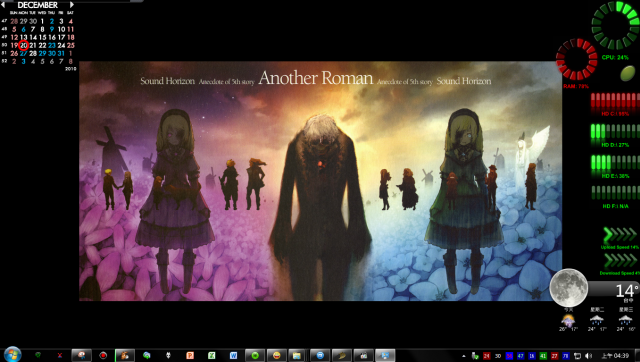The image size is (640, 362).
Task: Select December 31 in the calendar
Action: 61,53
